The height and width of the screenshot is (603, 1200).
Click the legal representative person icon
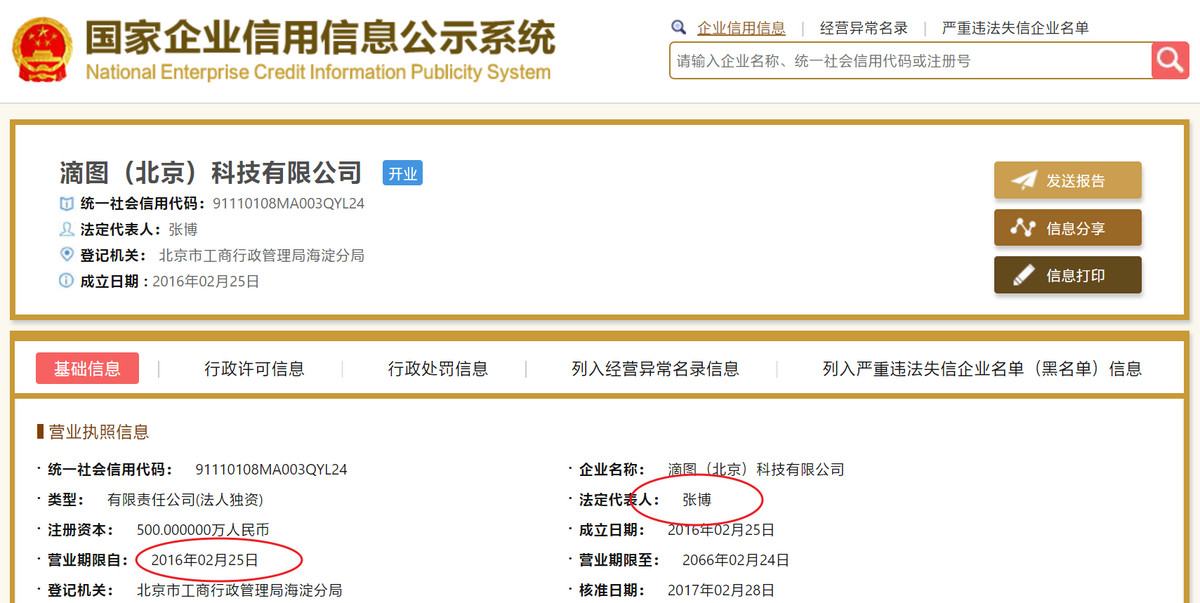(67, 229)
